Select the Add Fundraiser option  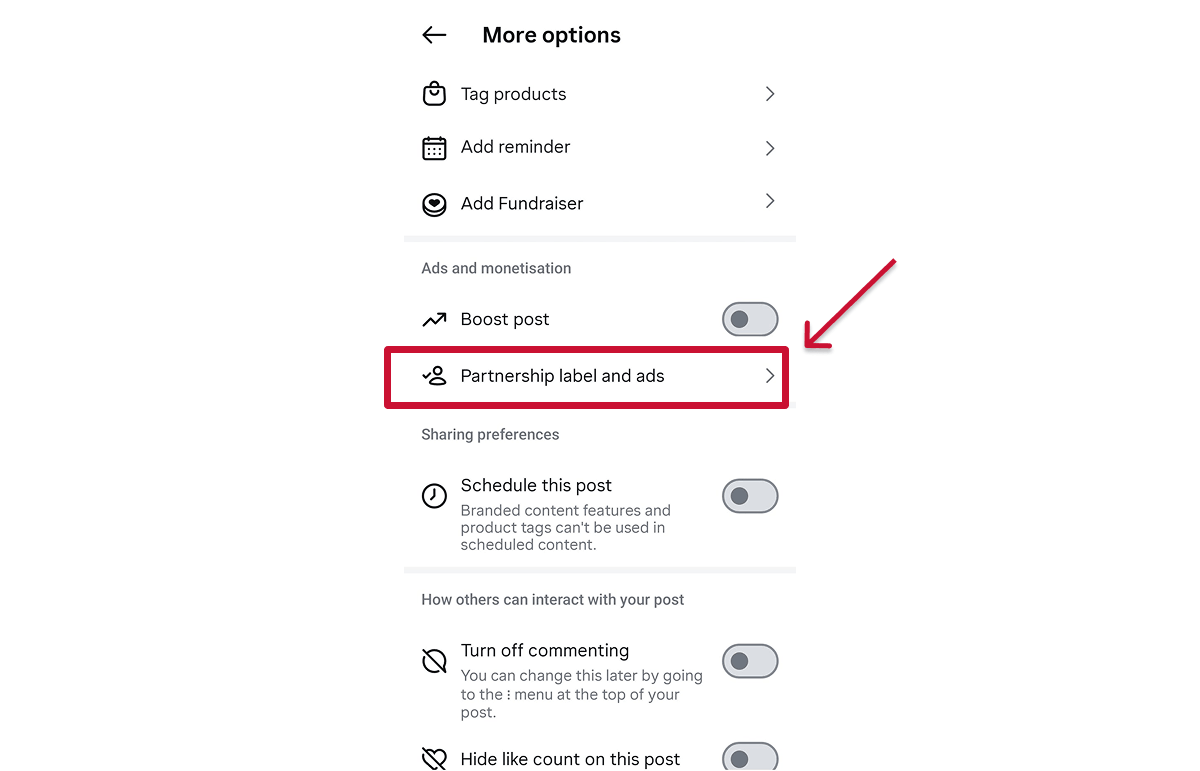(x=521, y=203)
